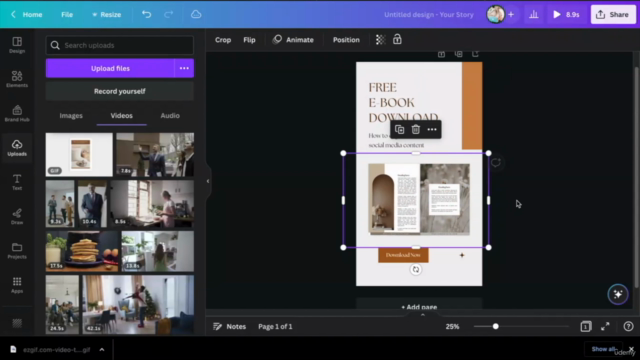Enter fullscreen presentation mode icon
640x360 pixels.
click(605, 326)
